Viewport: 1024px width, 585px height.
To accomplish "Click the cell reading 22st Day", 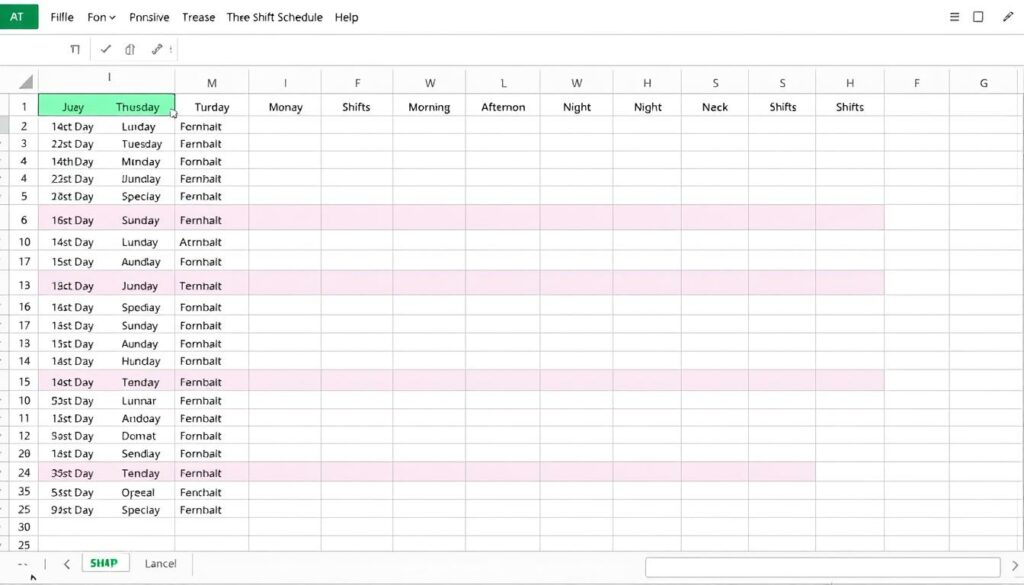I will 72,144.
